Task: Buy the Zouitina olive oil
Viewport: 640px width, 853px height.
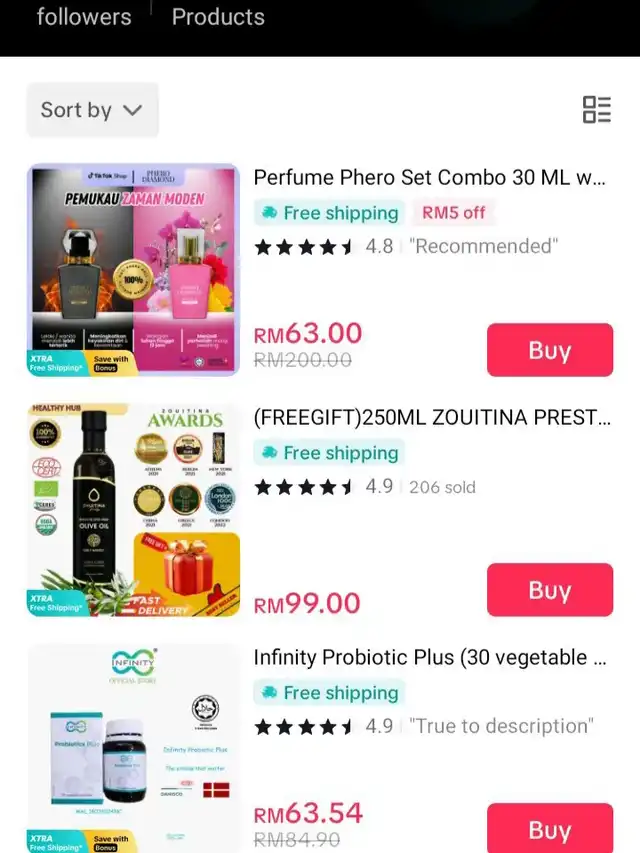Action: click(x=550, y=590)
